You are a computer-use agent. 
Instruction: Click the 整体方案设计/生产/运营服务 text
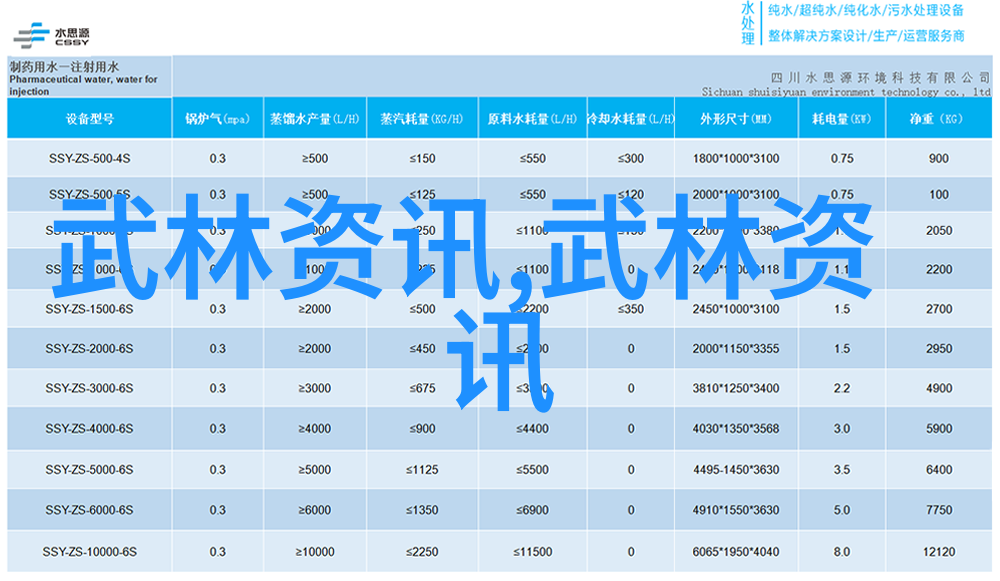(x=865, y=36)
